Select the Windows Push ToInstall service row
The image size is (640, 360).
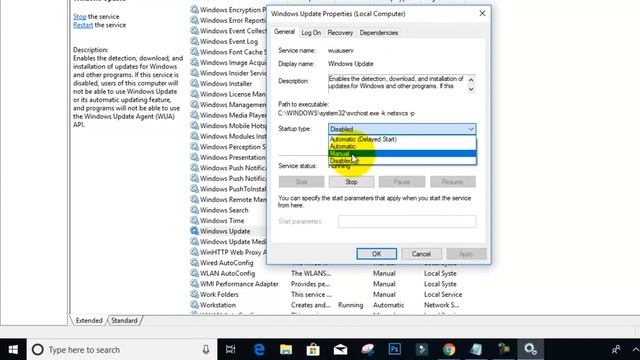[x=229, y=189]
